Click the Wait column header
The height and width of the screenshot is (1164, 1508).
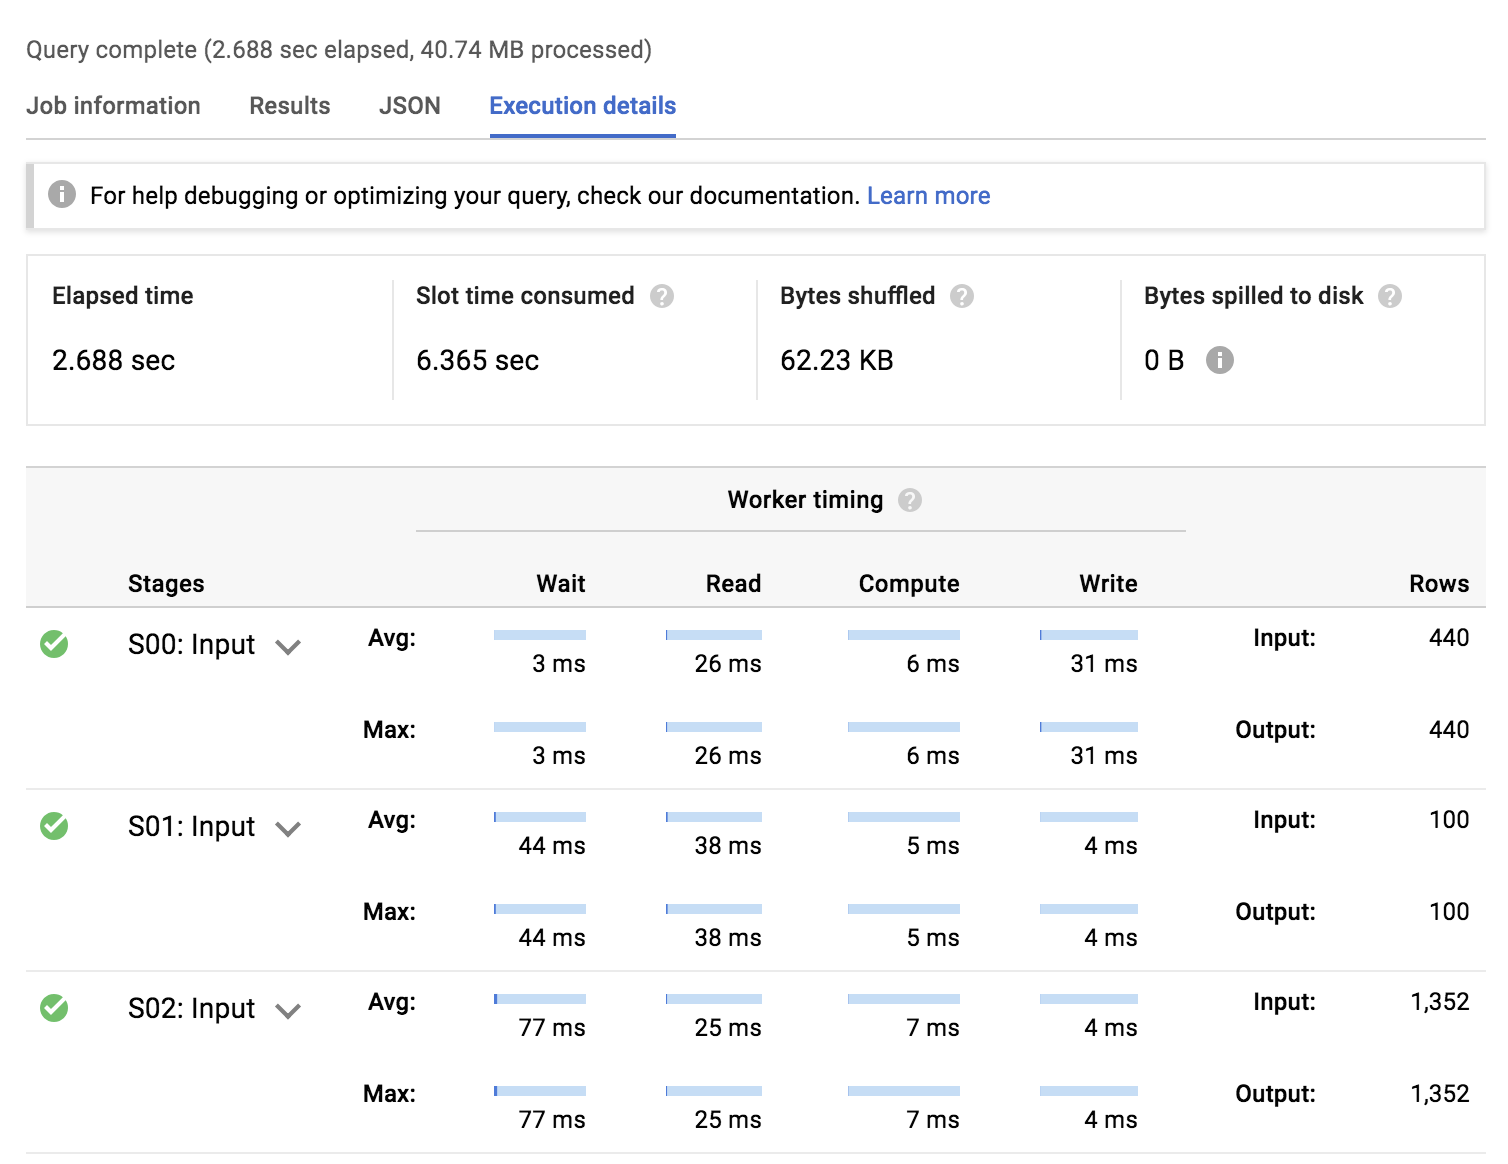561,584
